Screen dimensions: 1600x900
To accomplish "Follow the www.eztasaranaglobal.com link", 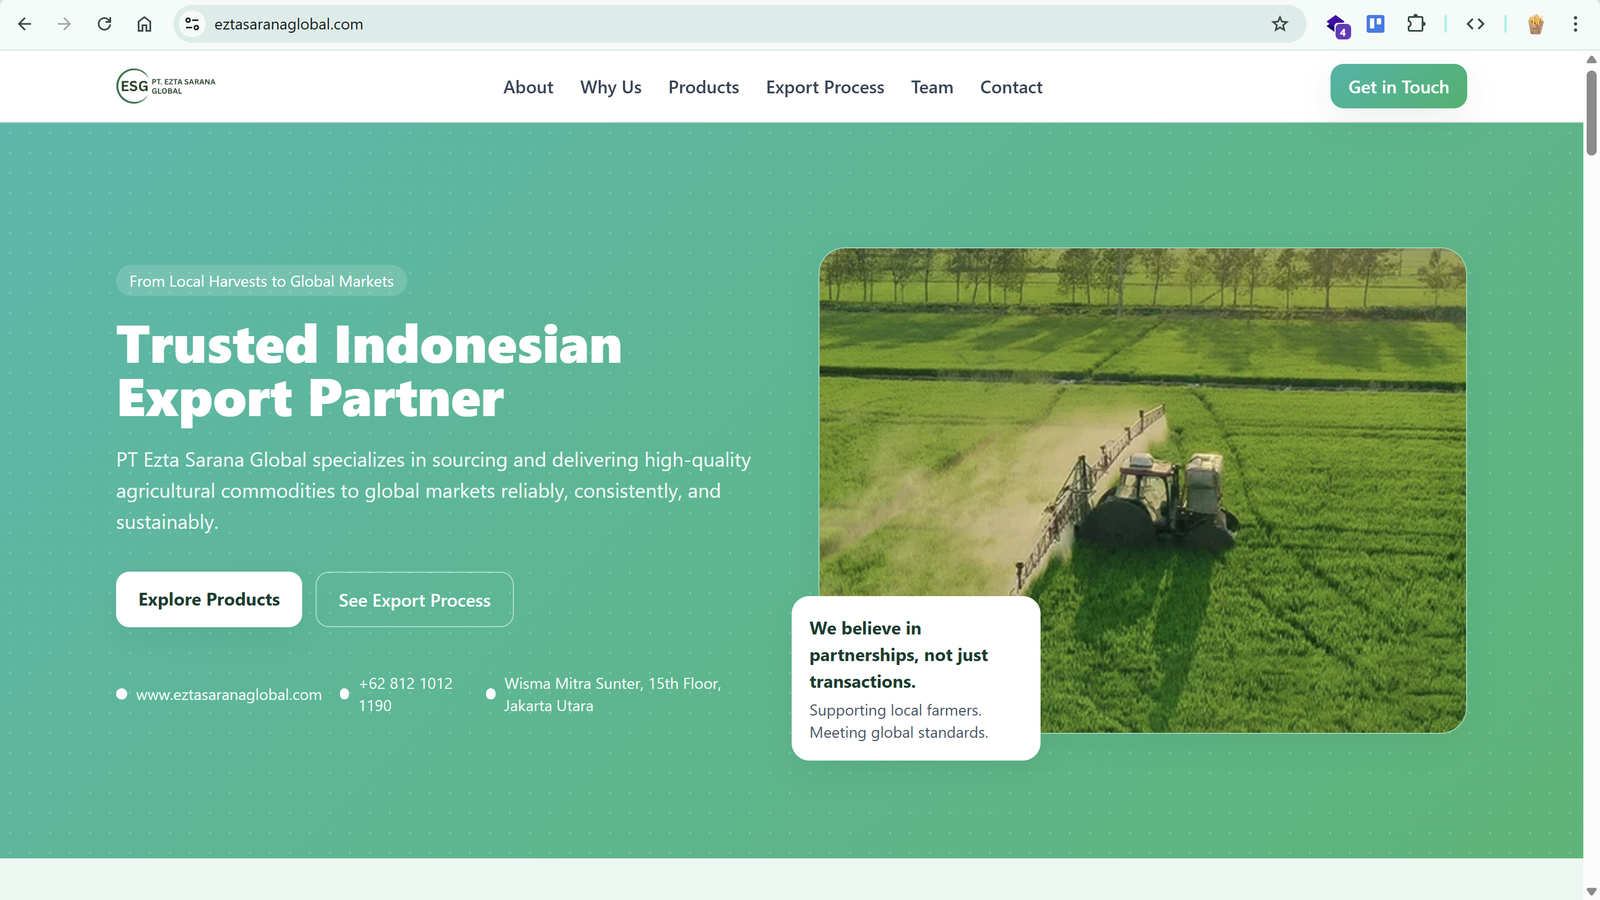I will (x=229, y=694).
